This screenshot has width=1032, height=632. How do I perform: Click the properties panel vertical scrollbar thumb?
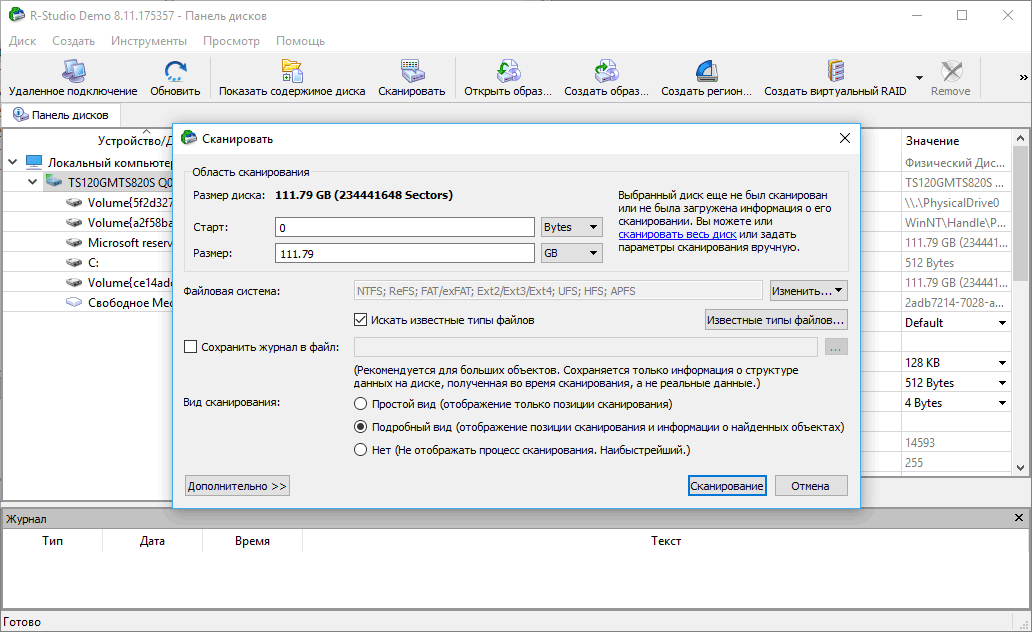pos(1020,214)
